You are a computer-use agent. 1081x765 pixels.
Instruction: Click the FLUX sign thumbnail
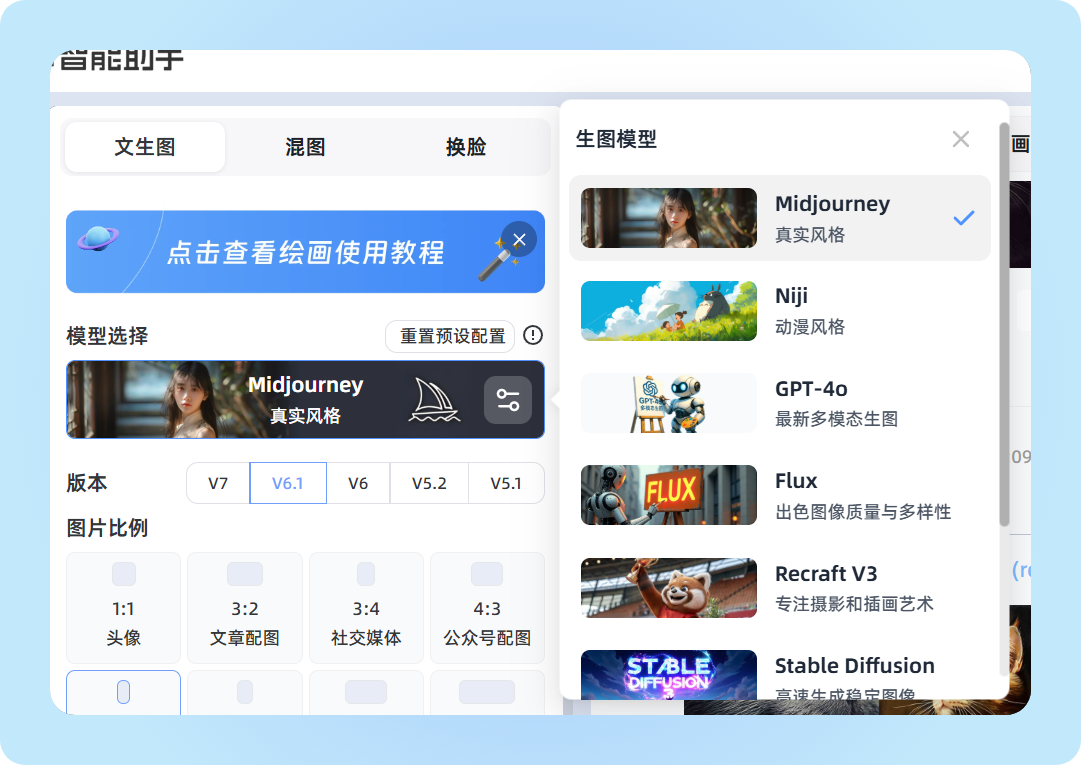669,495
